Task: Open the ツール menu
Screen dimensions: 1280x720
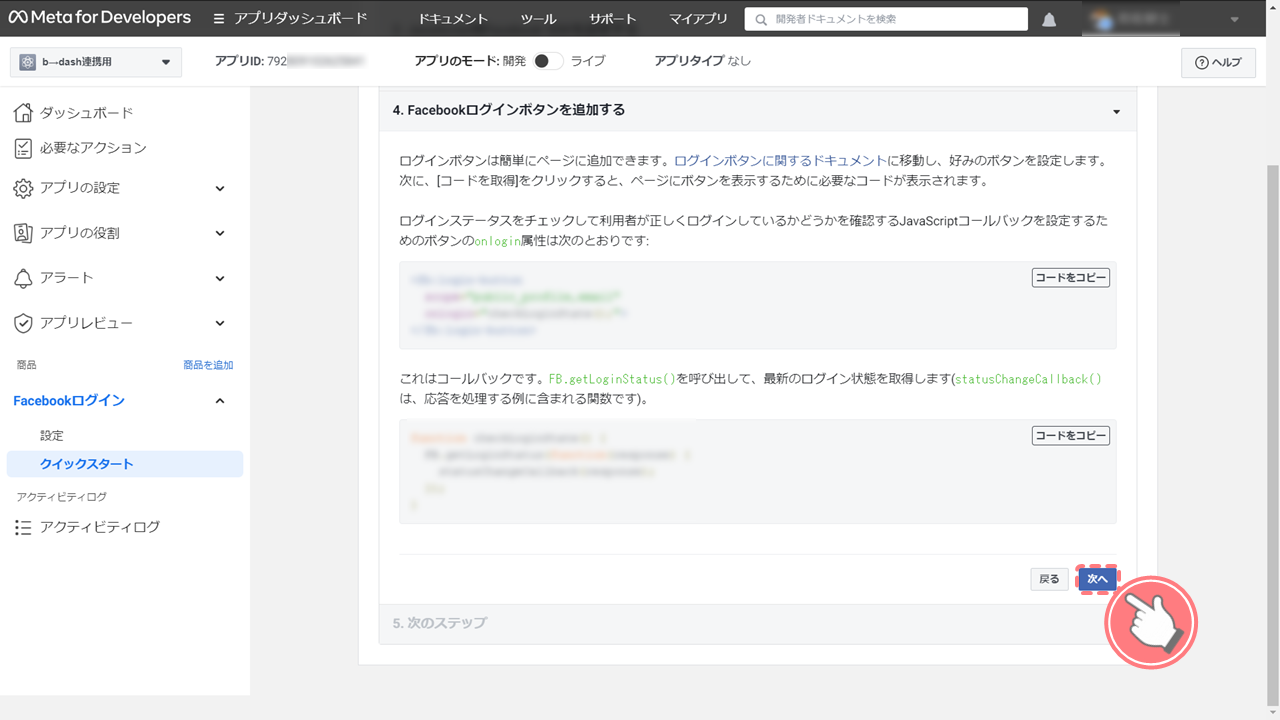Action: click(539, 19)
